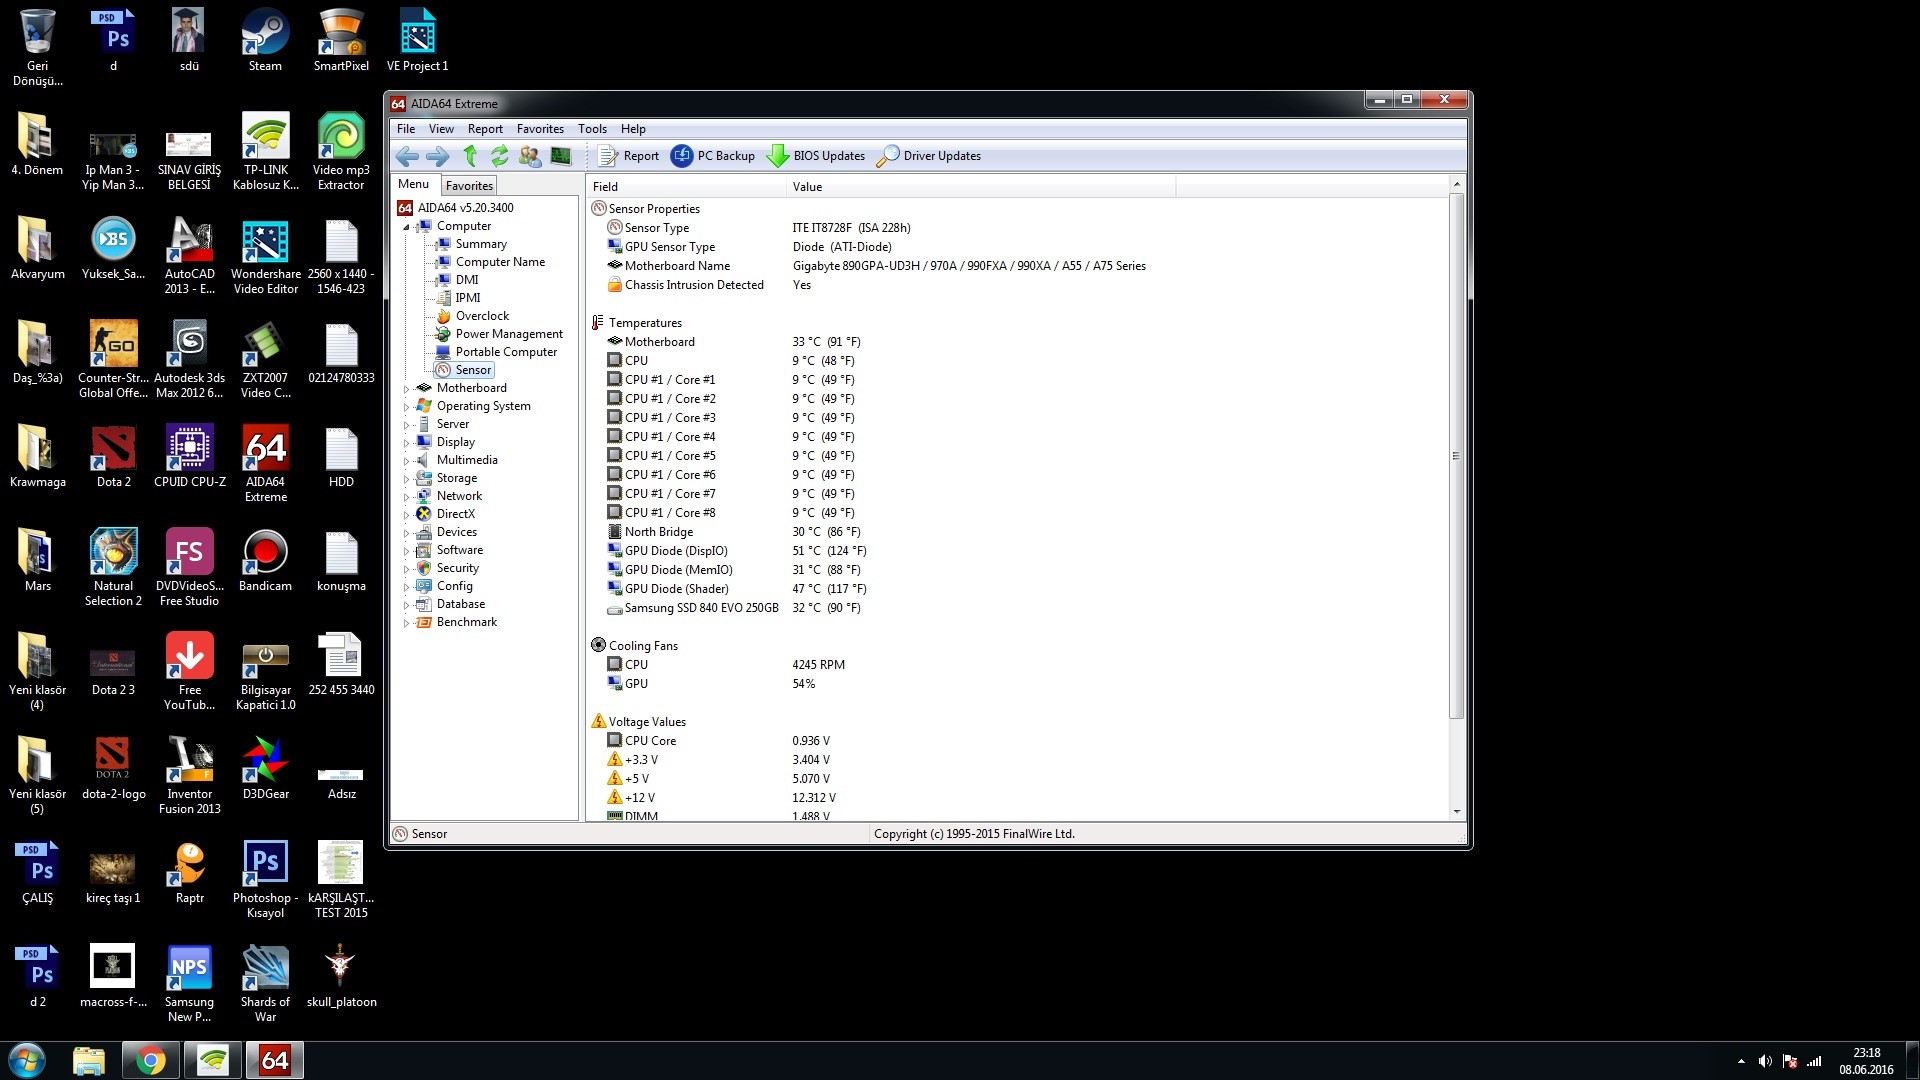Expand the Motherboard tree node
The height and width of the screenshot is (1080, 1920).
tap(407, 389)
